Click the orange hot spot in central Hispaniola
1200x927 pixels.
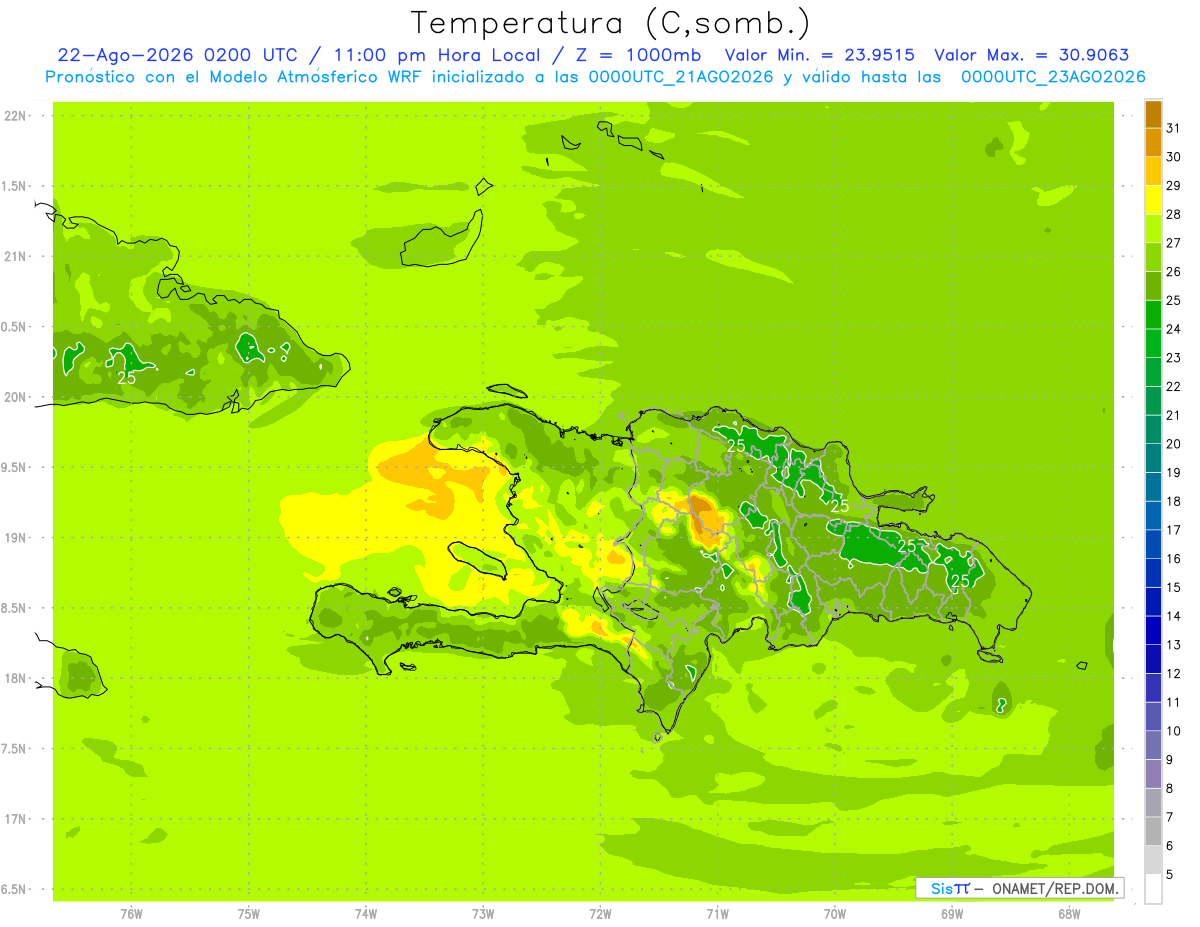(706, 519)
